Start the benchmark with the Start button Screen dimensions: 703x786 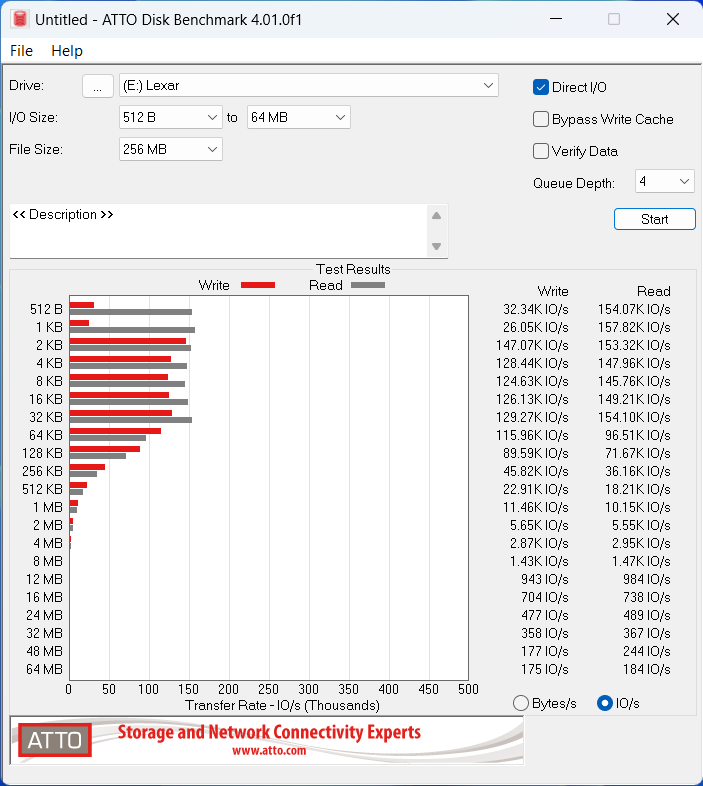(654, 219)
